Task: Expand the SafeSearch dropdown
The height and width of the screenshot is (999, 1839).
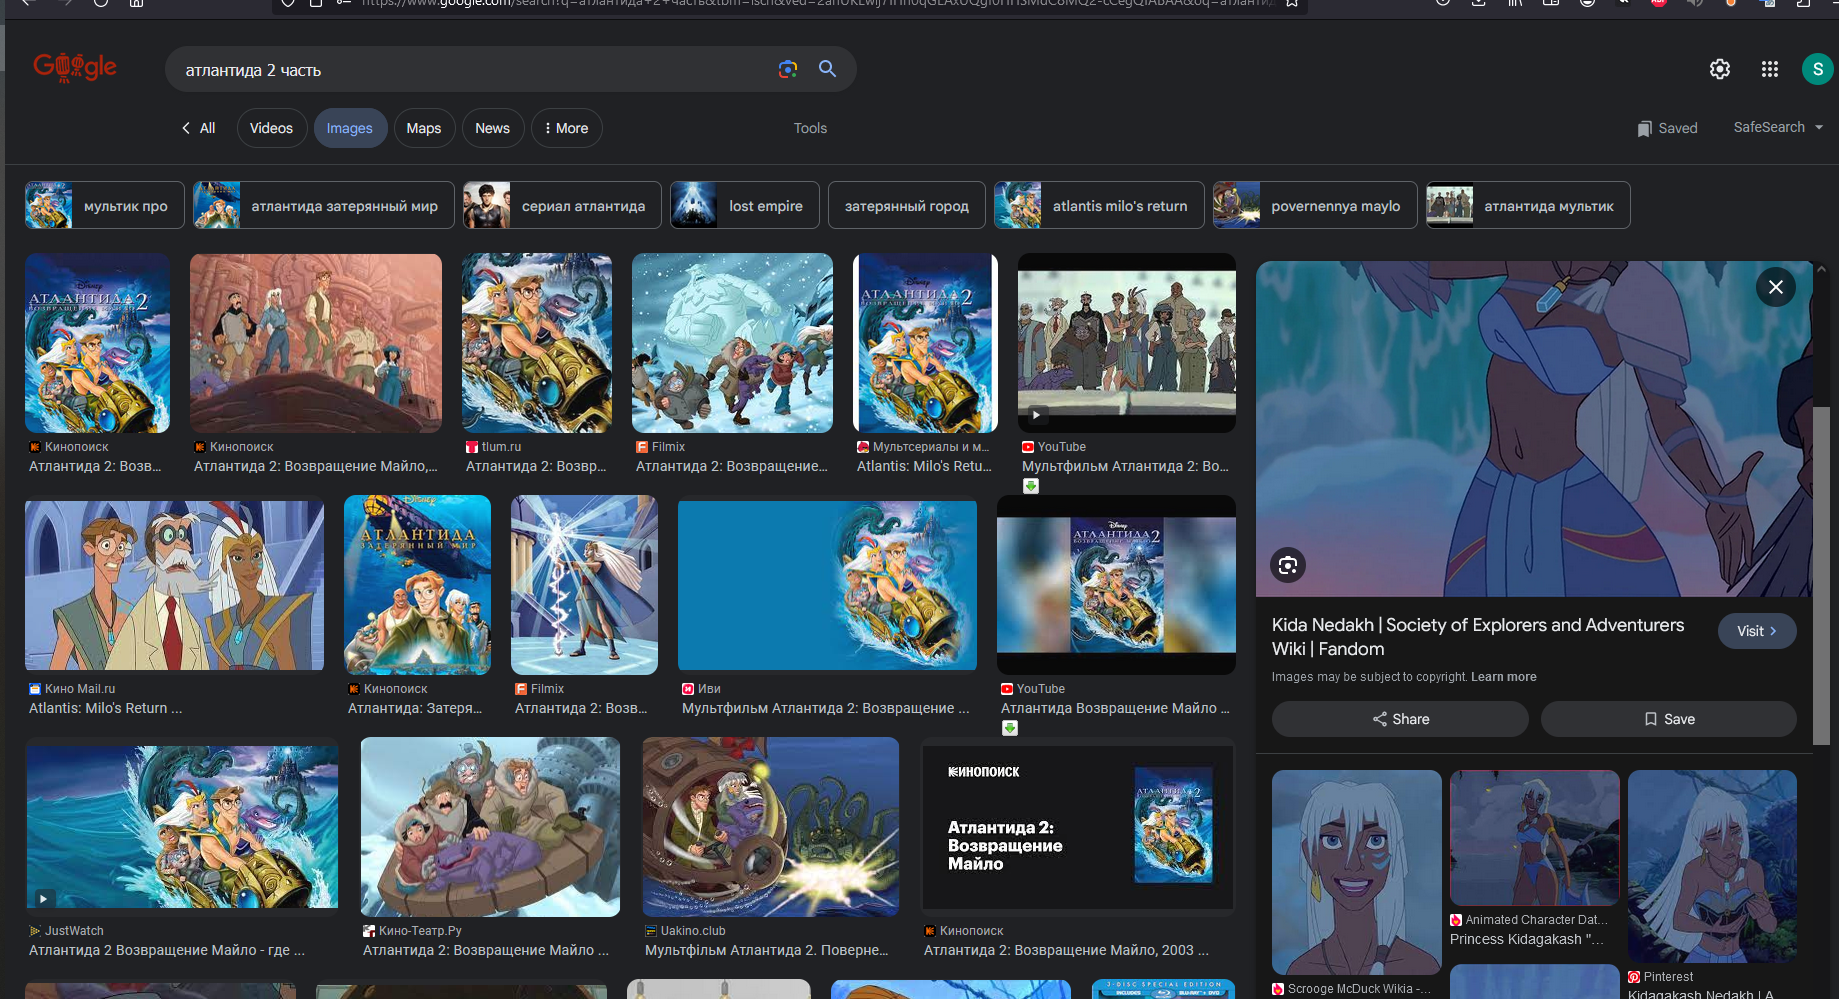Action: [x=1779, y=127]
